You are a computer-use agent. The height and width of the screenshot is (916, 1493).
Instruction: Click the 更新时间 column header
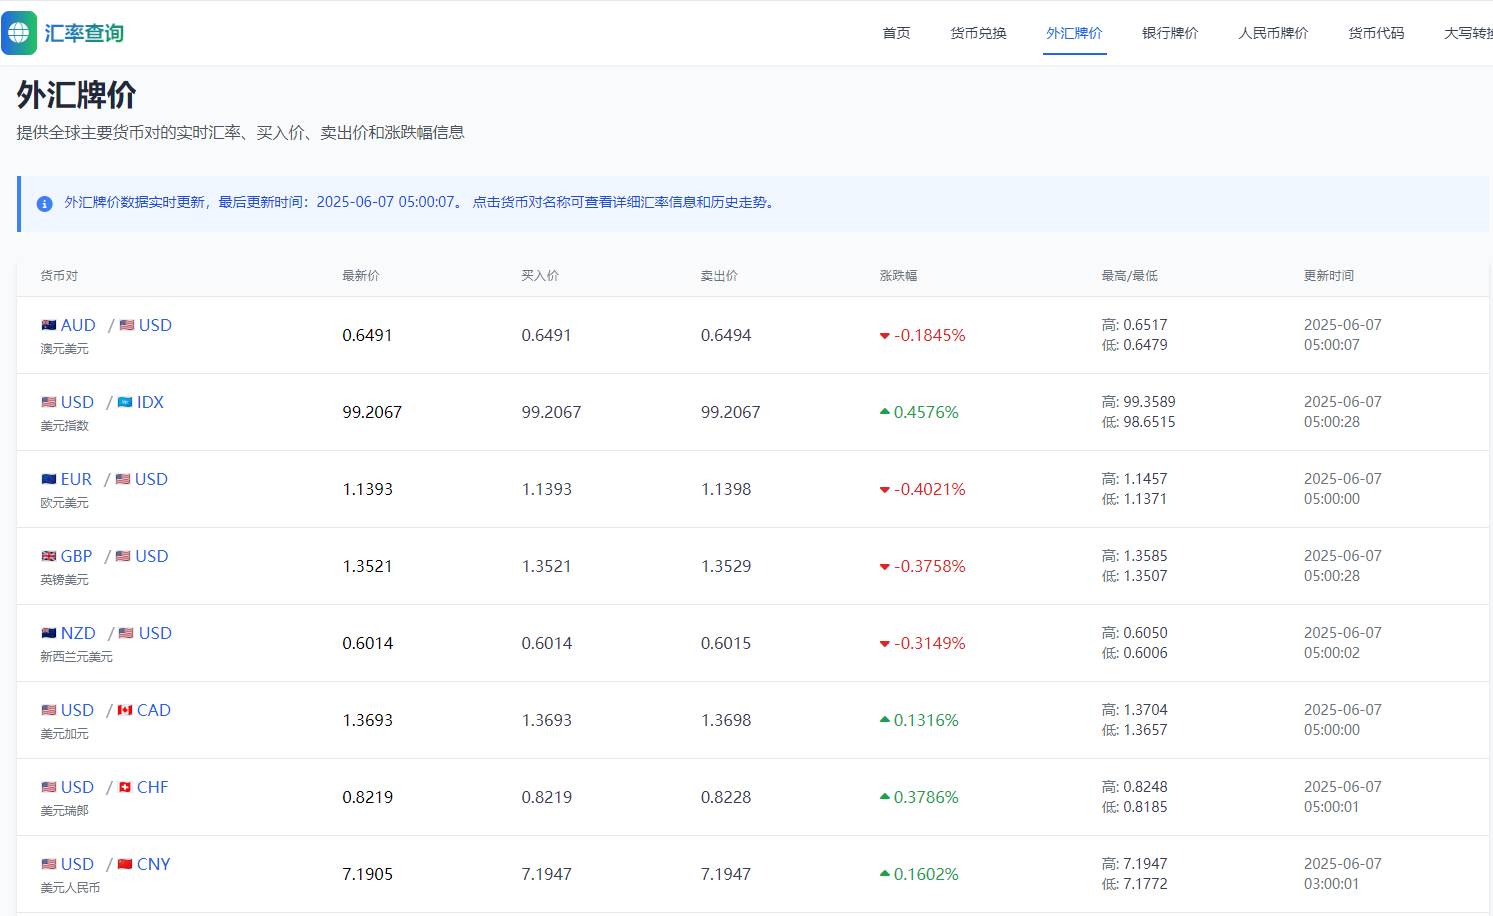pos(1329,276)
